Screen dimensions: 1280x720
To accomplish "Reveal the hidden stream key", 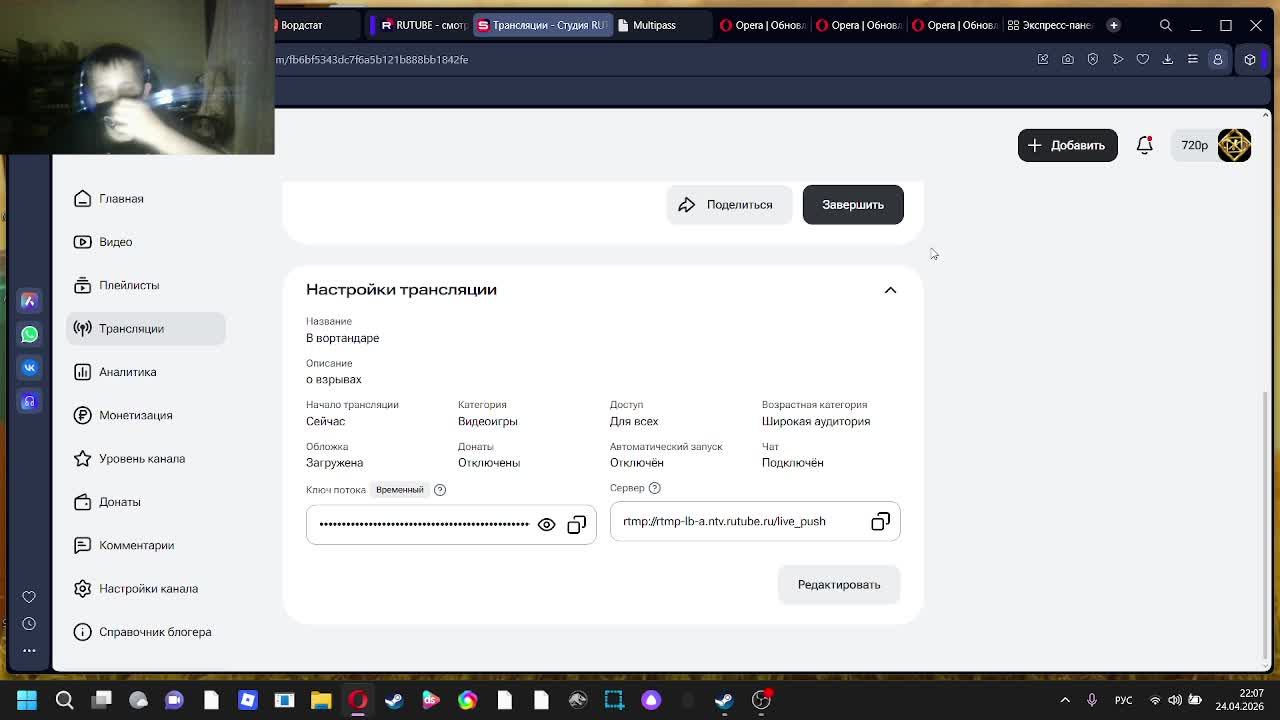I will coord(546,525).
